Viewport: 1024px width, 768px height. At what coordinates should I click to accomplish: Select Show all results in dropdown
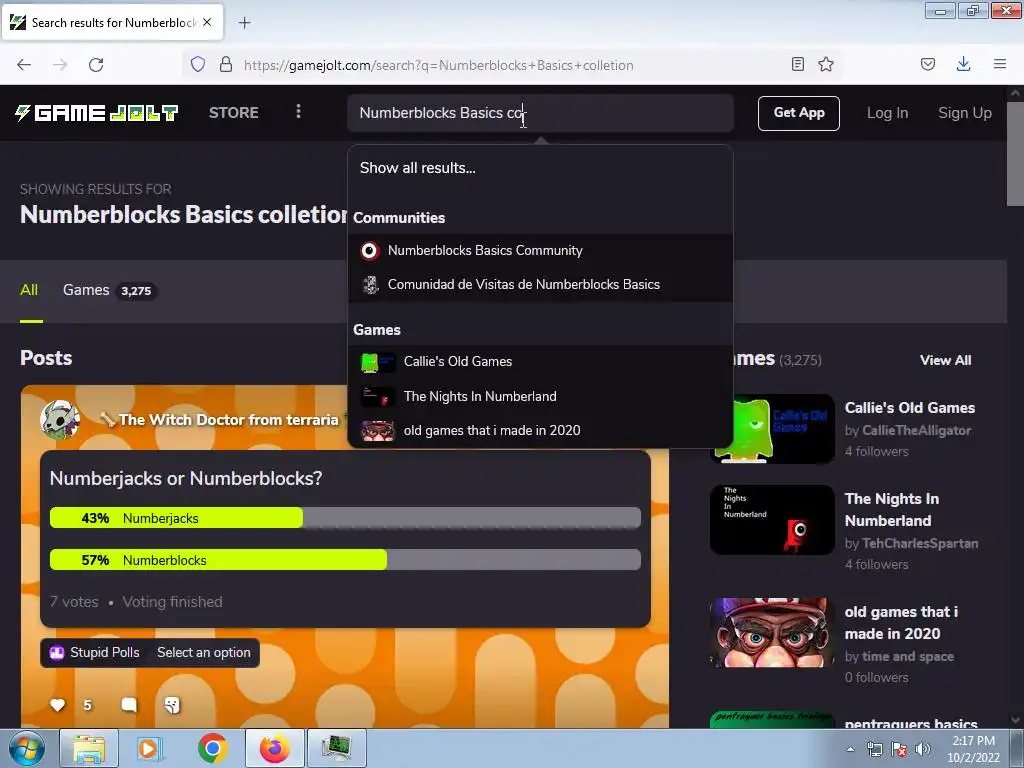coord(417,168)
